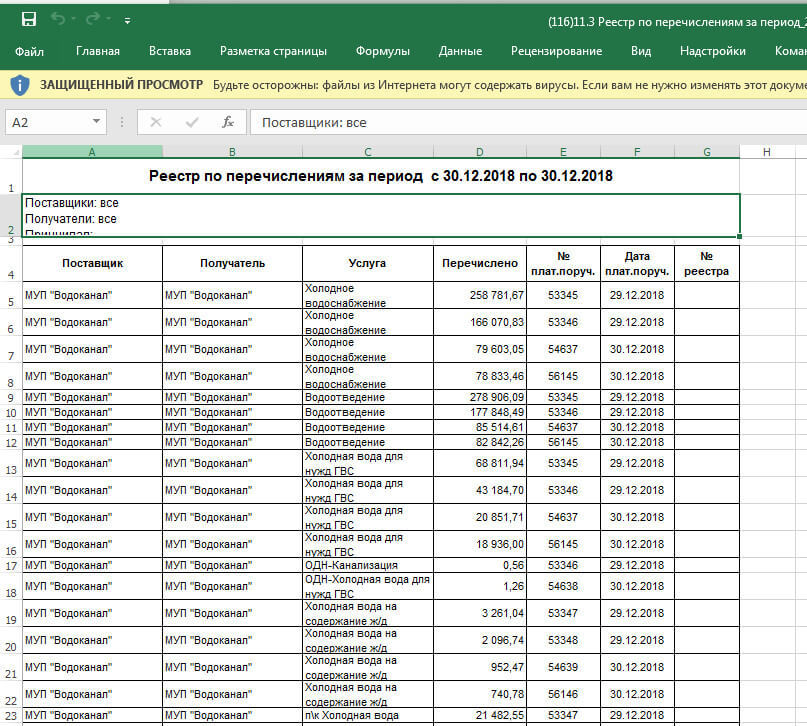Select row 9 by its row header
The width and height of the screenshot is (807, 726).
coord(11,397)
